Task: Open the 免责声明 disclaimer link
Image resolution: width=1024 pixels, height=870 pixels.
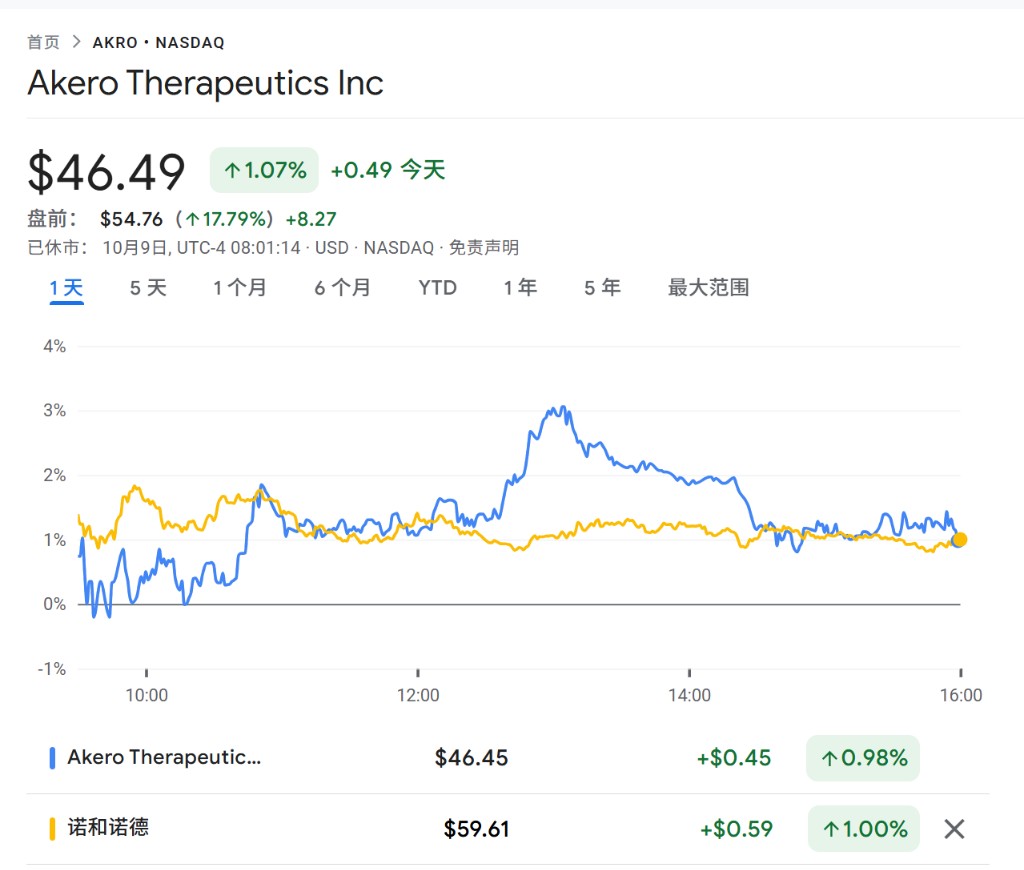Action: (484, 248)
